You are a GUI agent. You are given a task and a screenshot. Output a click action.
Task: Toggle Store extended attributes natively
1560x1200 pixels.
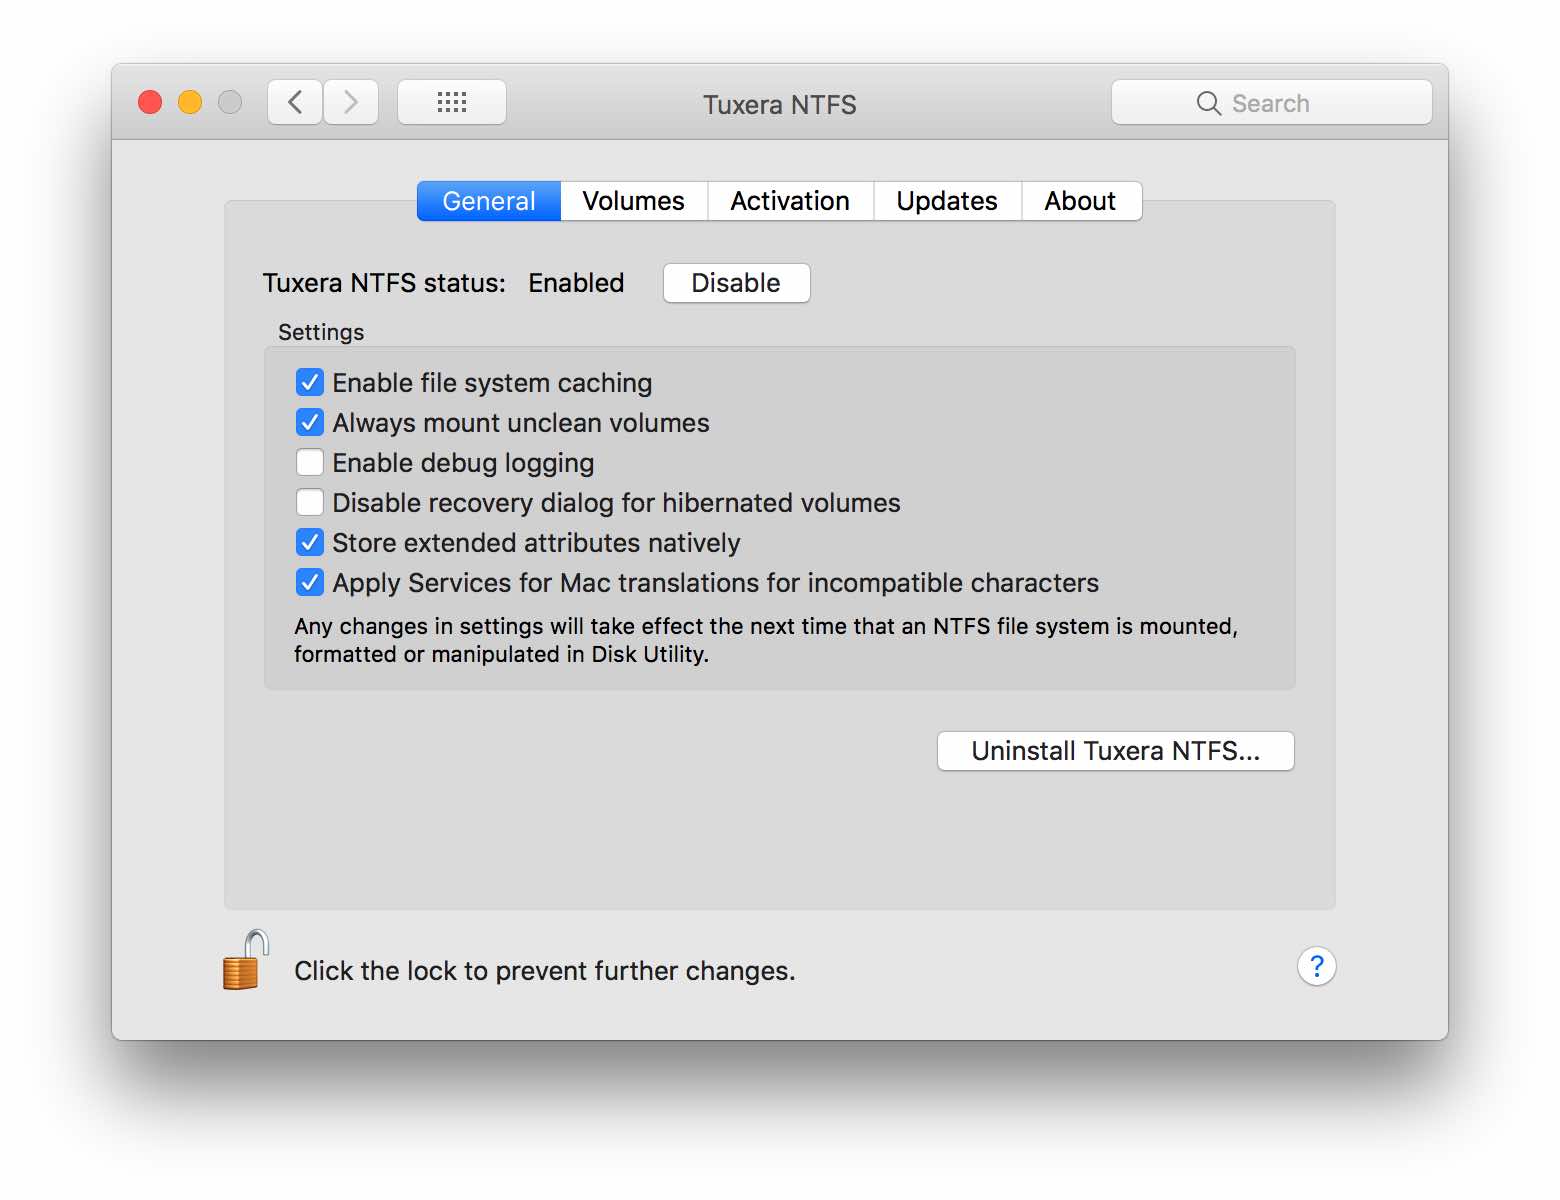pos(310,542)
